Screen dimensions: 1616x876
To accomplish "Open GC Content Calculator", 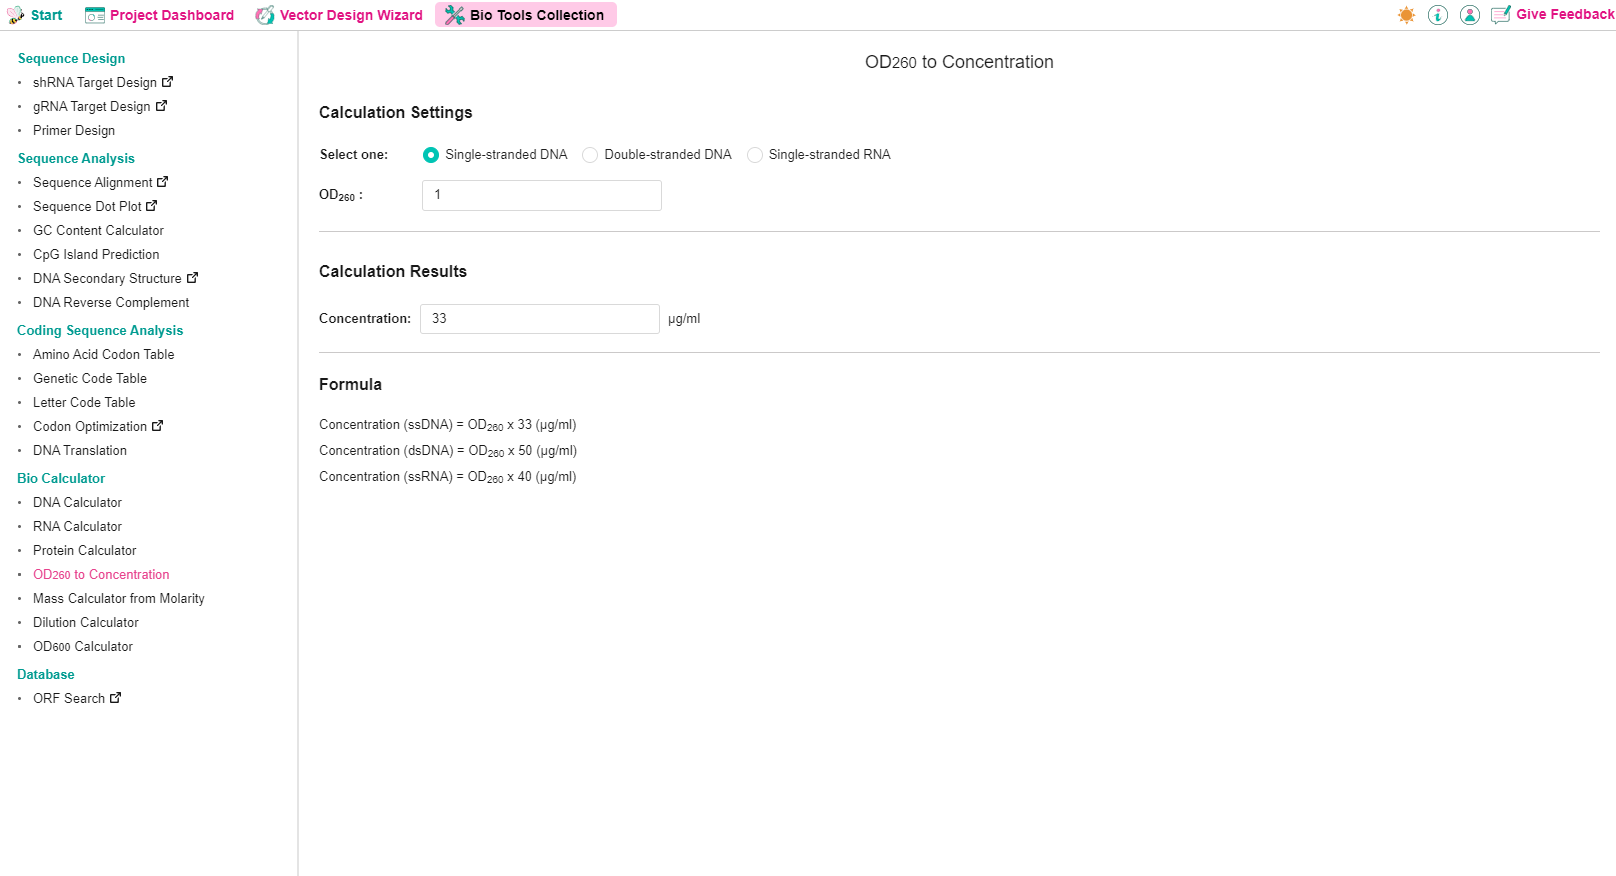I will [x=98, y=230].
